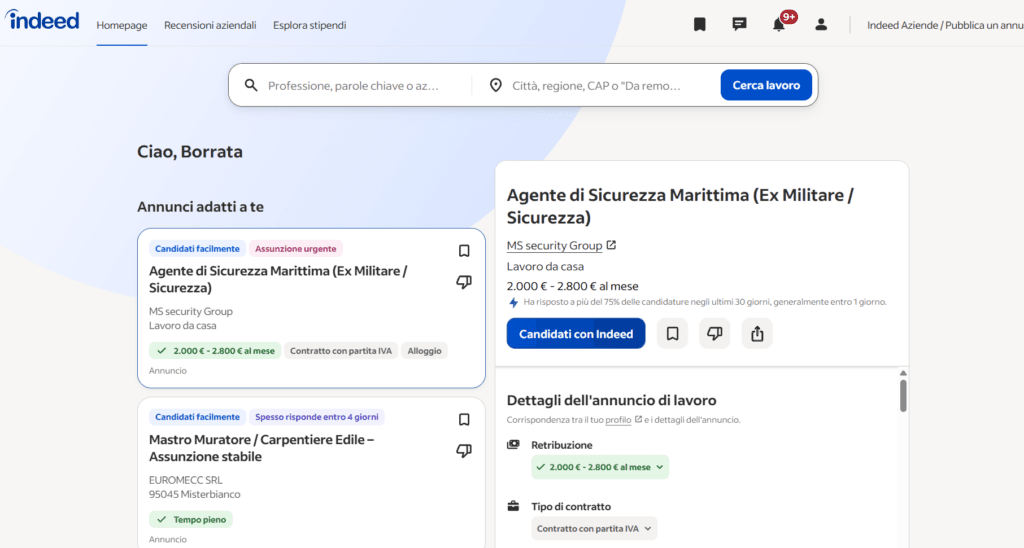Click the Annunci adatti a te heading
Screen dimensions: 1024x548
(x=200, y=207)
